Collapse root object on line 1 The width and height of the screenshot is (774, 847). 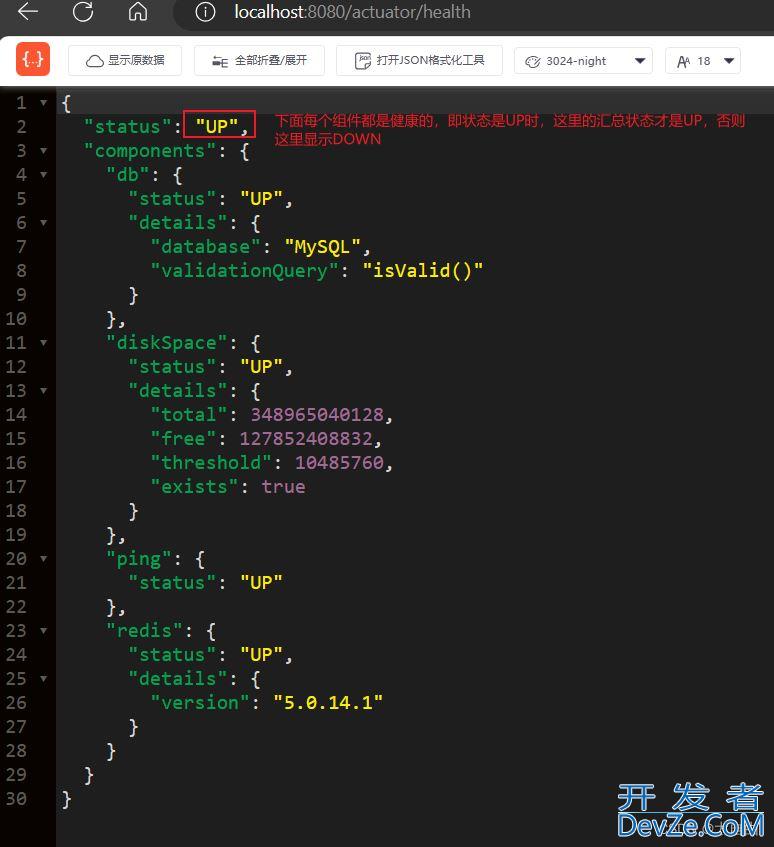43,103
